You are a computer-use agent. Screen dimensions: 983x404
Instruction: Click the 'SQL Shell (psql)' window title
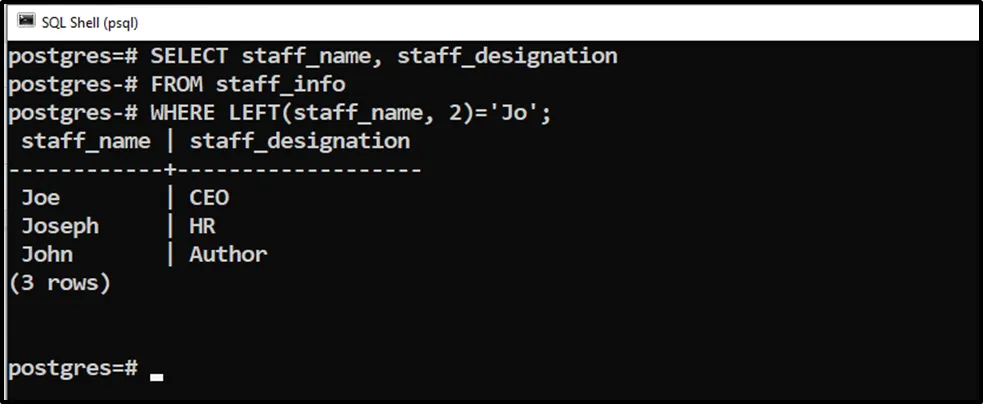click(89, 22)
